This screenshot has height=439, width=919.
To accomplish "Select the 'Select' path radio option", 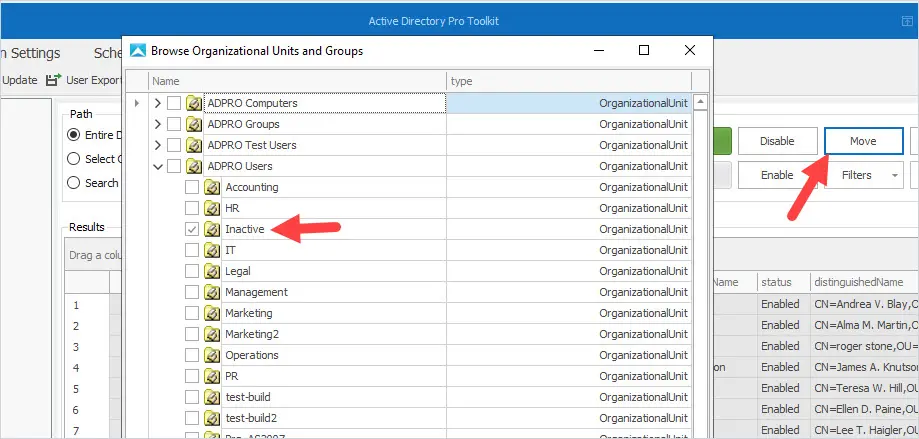I will click(x=73, y=159).
